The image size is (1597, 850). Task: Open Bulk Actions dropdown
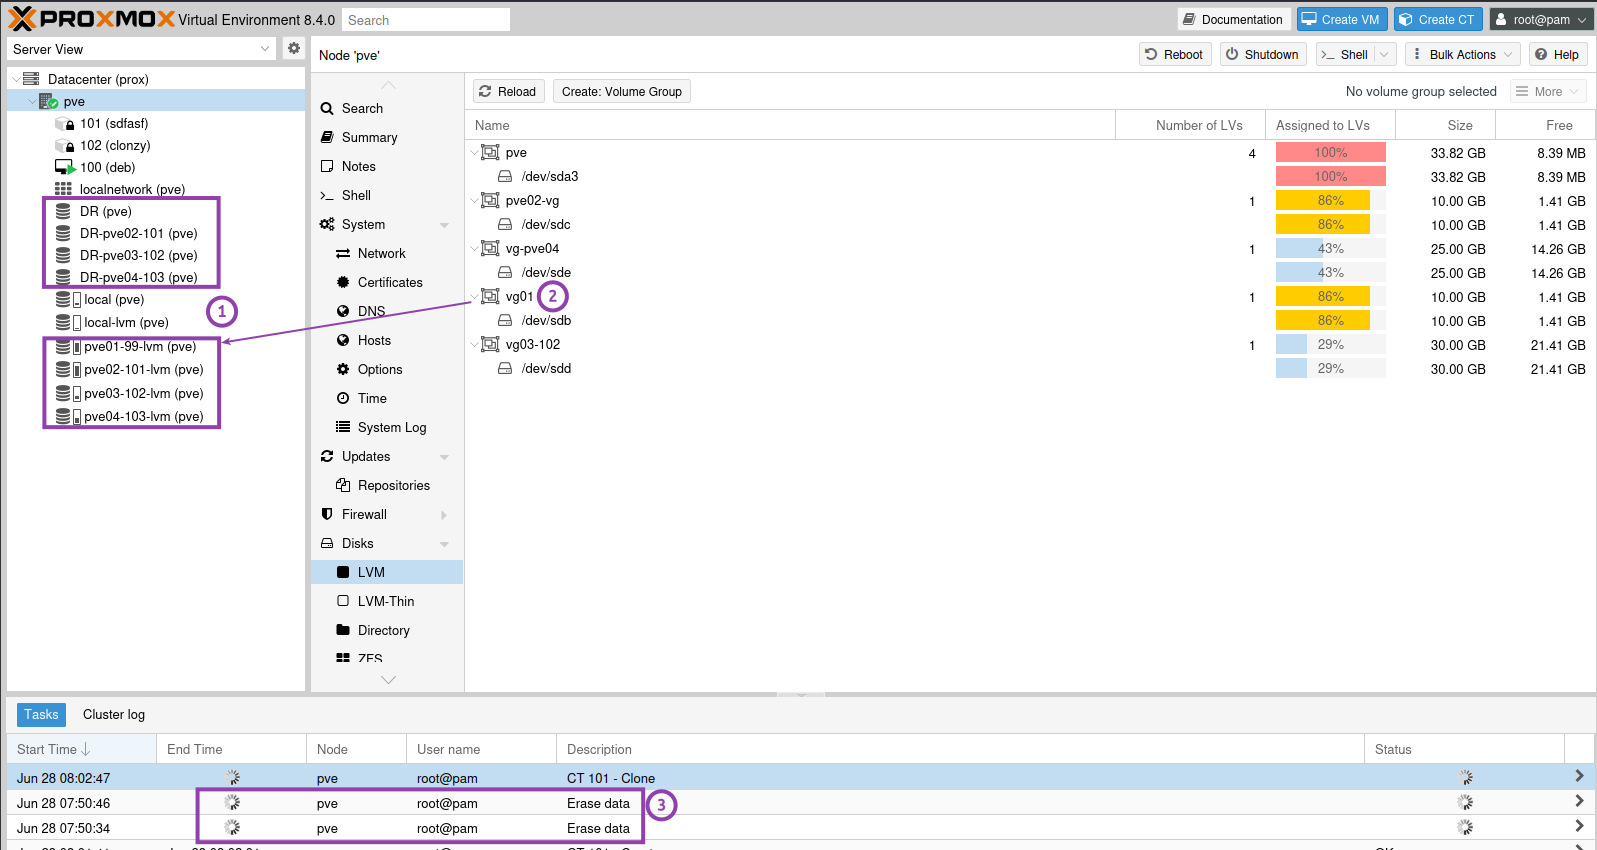[1463, 54]
